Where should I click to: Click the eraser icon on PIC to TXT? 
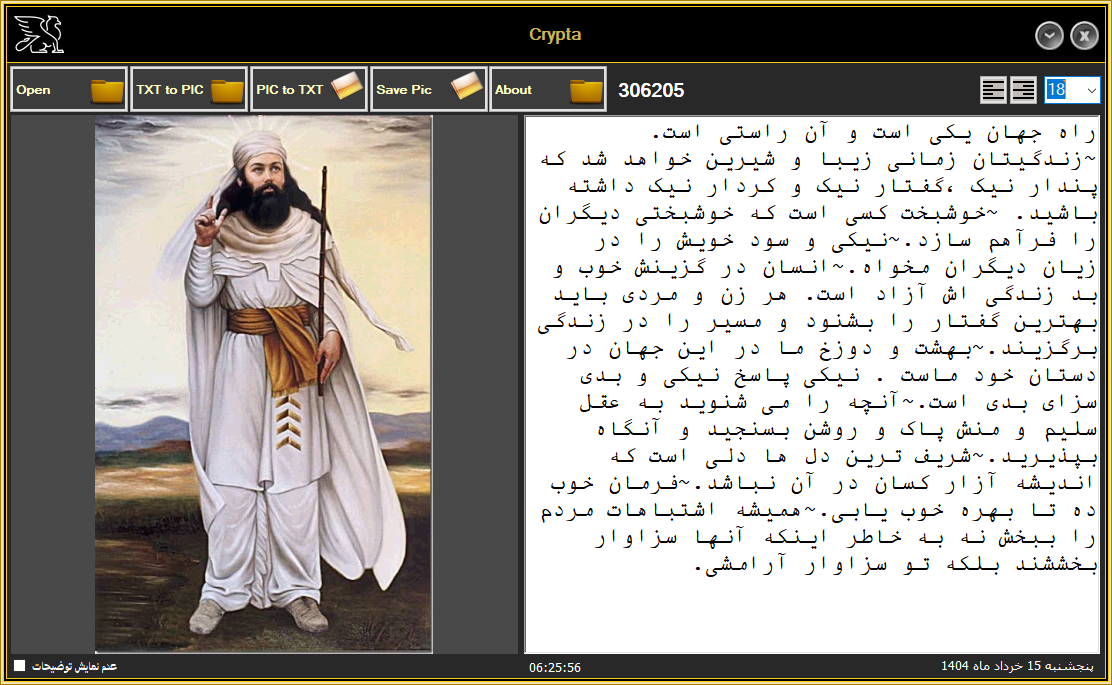point(346,86)
